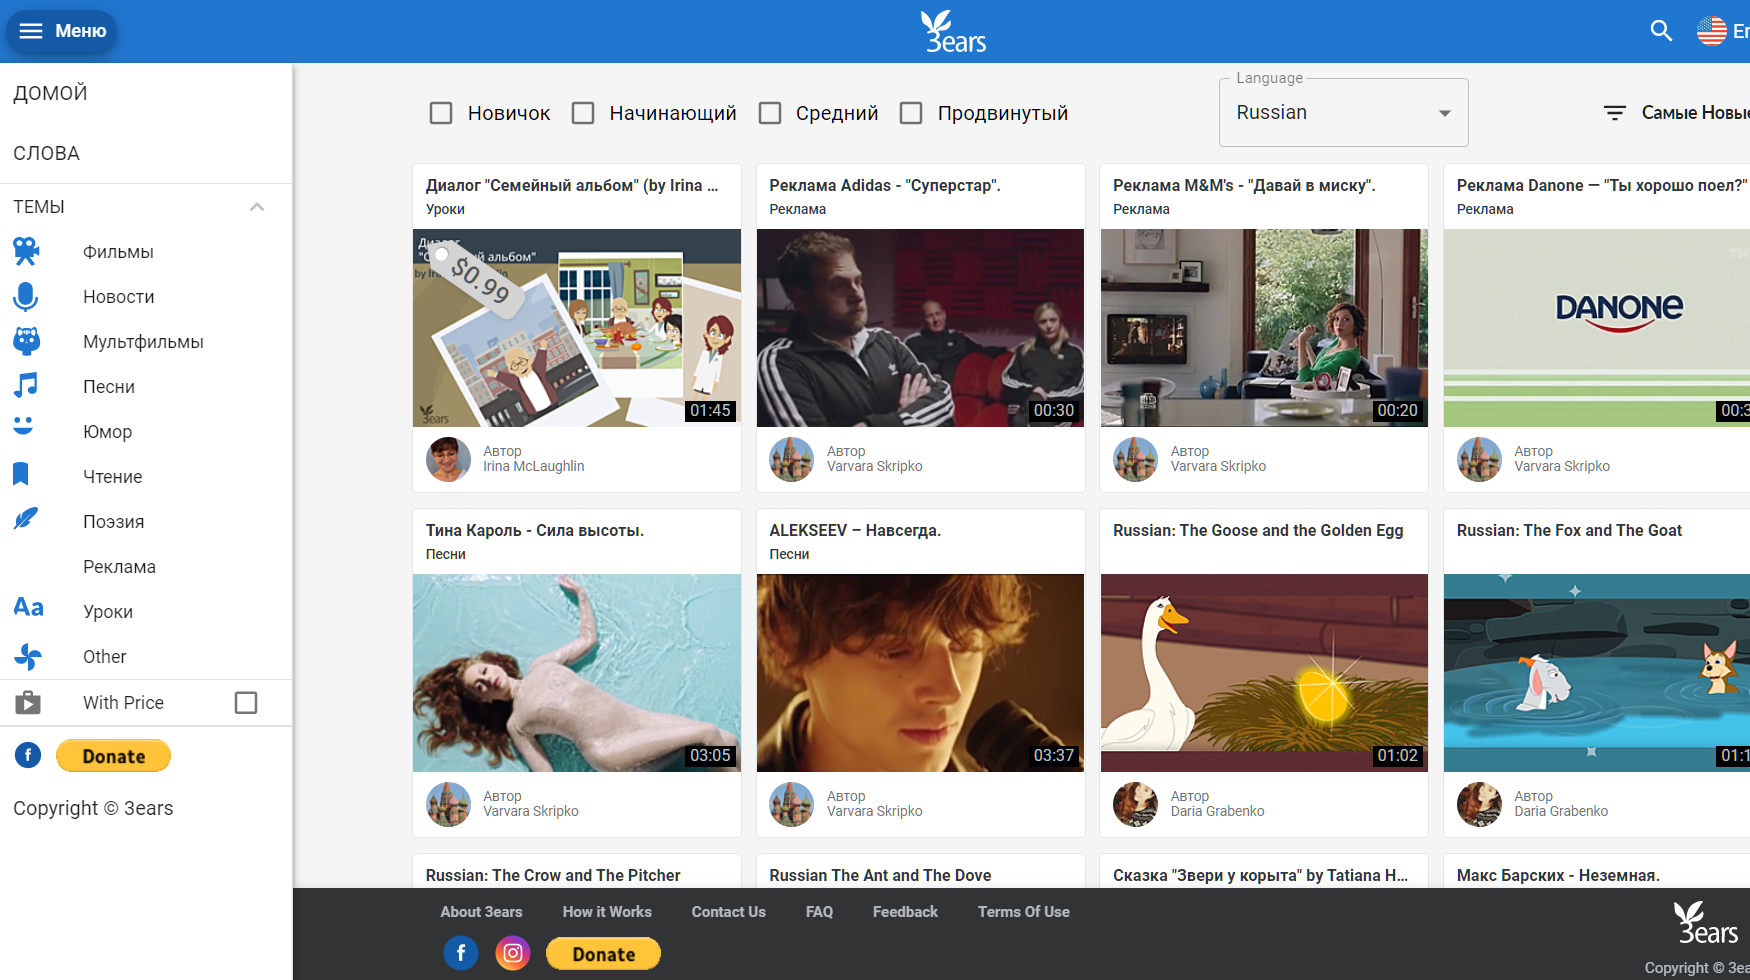Select the Поэзия feather icon
This screenshot has height=980, width=1750.
[x=27, y=519]
